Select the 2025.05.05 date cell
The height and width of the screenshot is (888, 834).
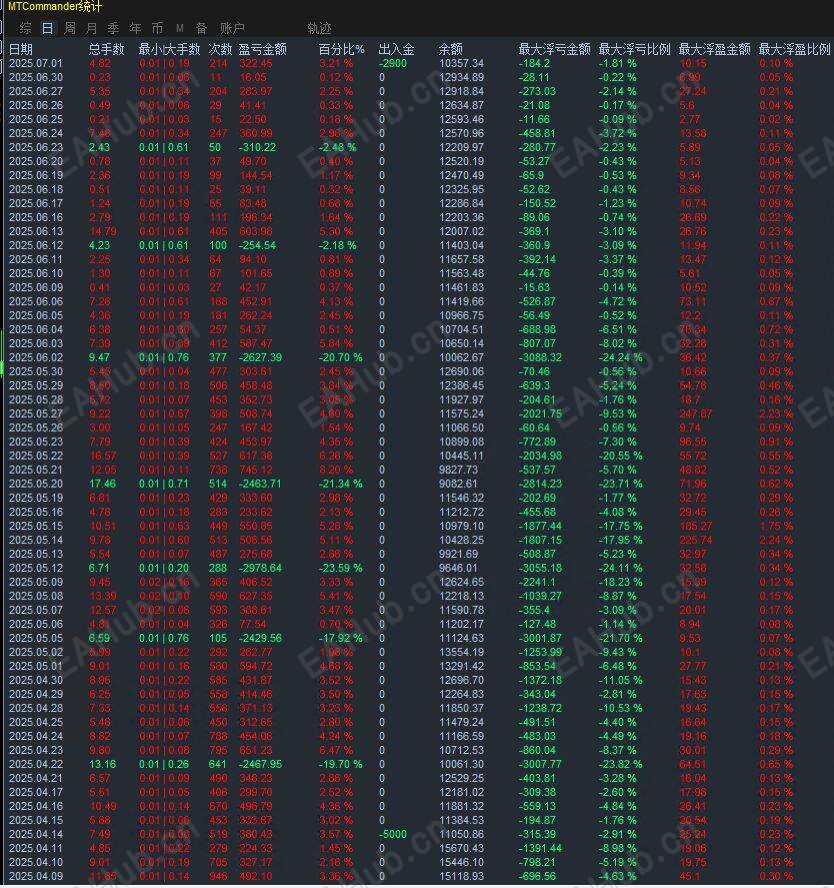click(x=36, y=638)
